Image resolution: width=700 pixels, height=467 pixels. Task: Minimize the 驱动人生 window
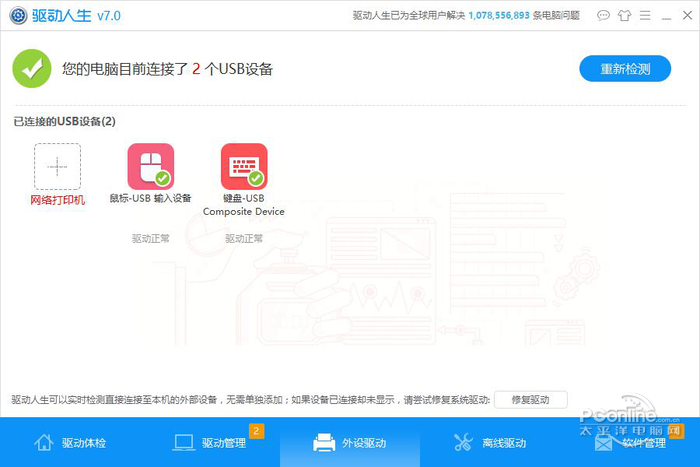point(667,16)
